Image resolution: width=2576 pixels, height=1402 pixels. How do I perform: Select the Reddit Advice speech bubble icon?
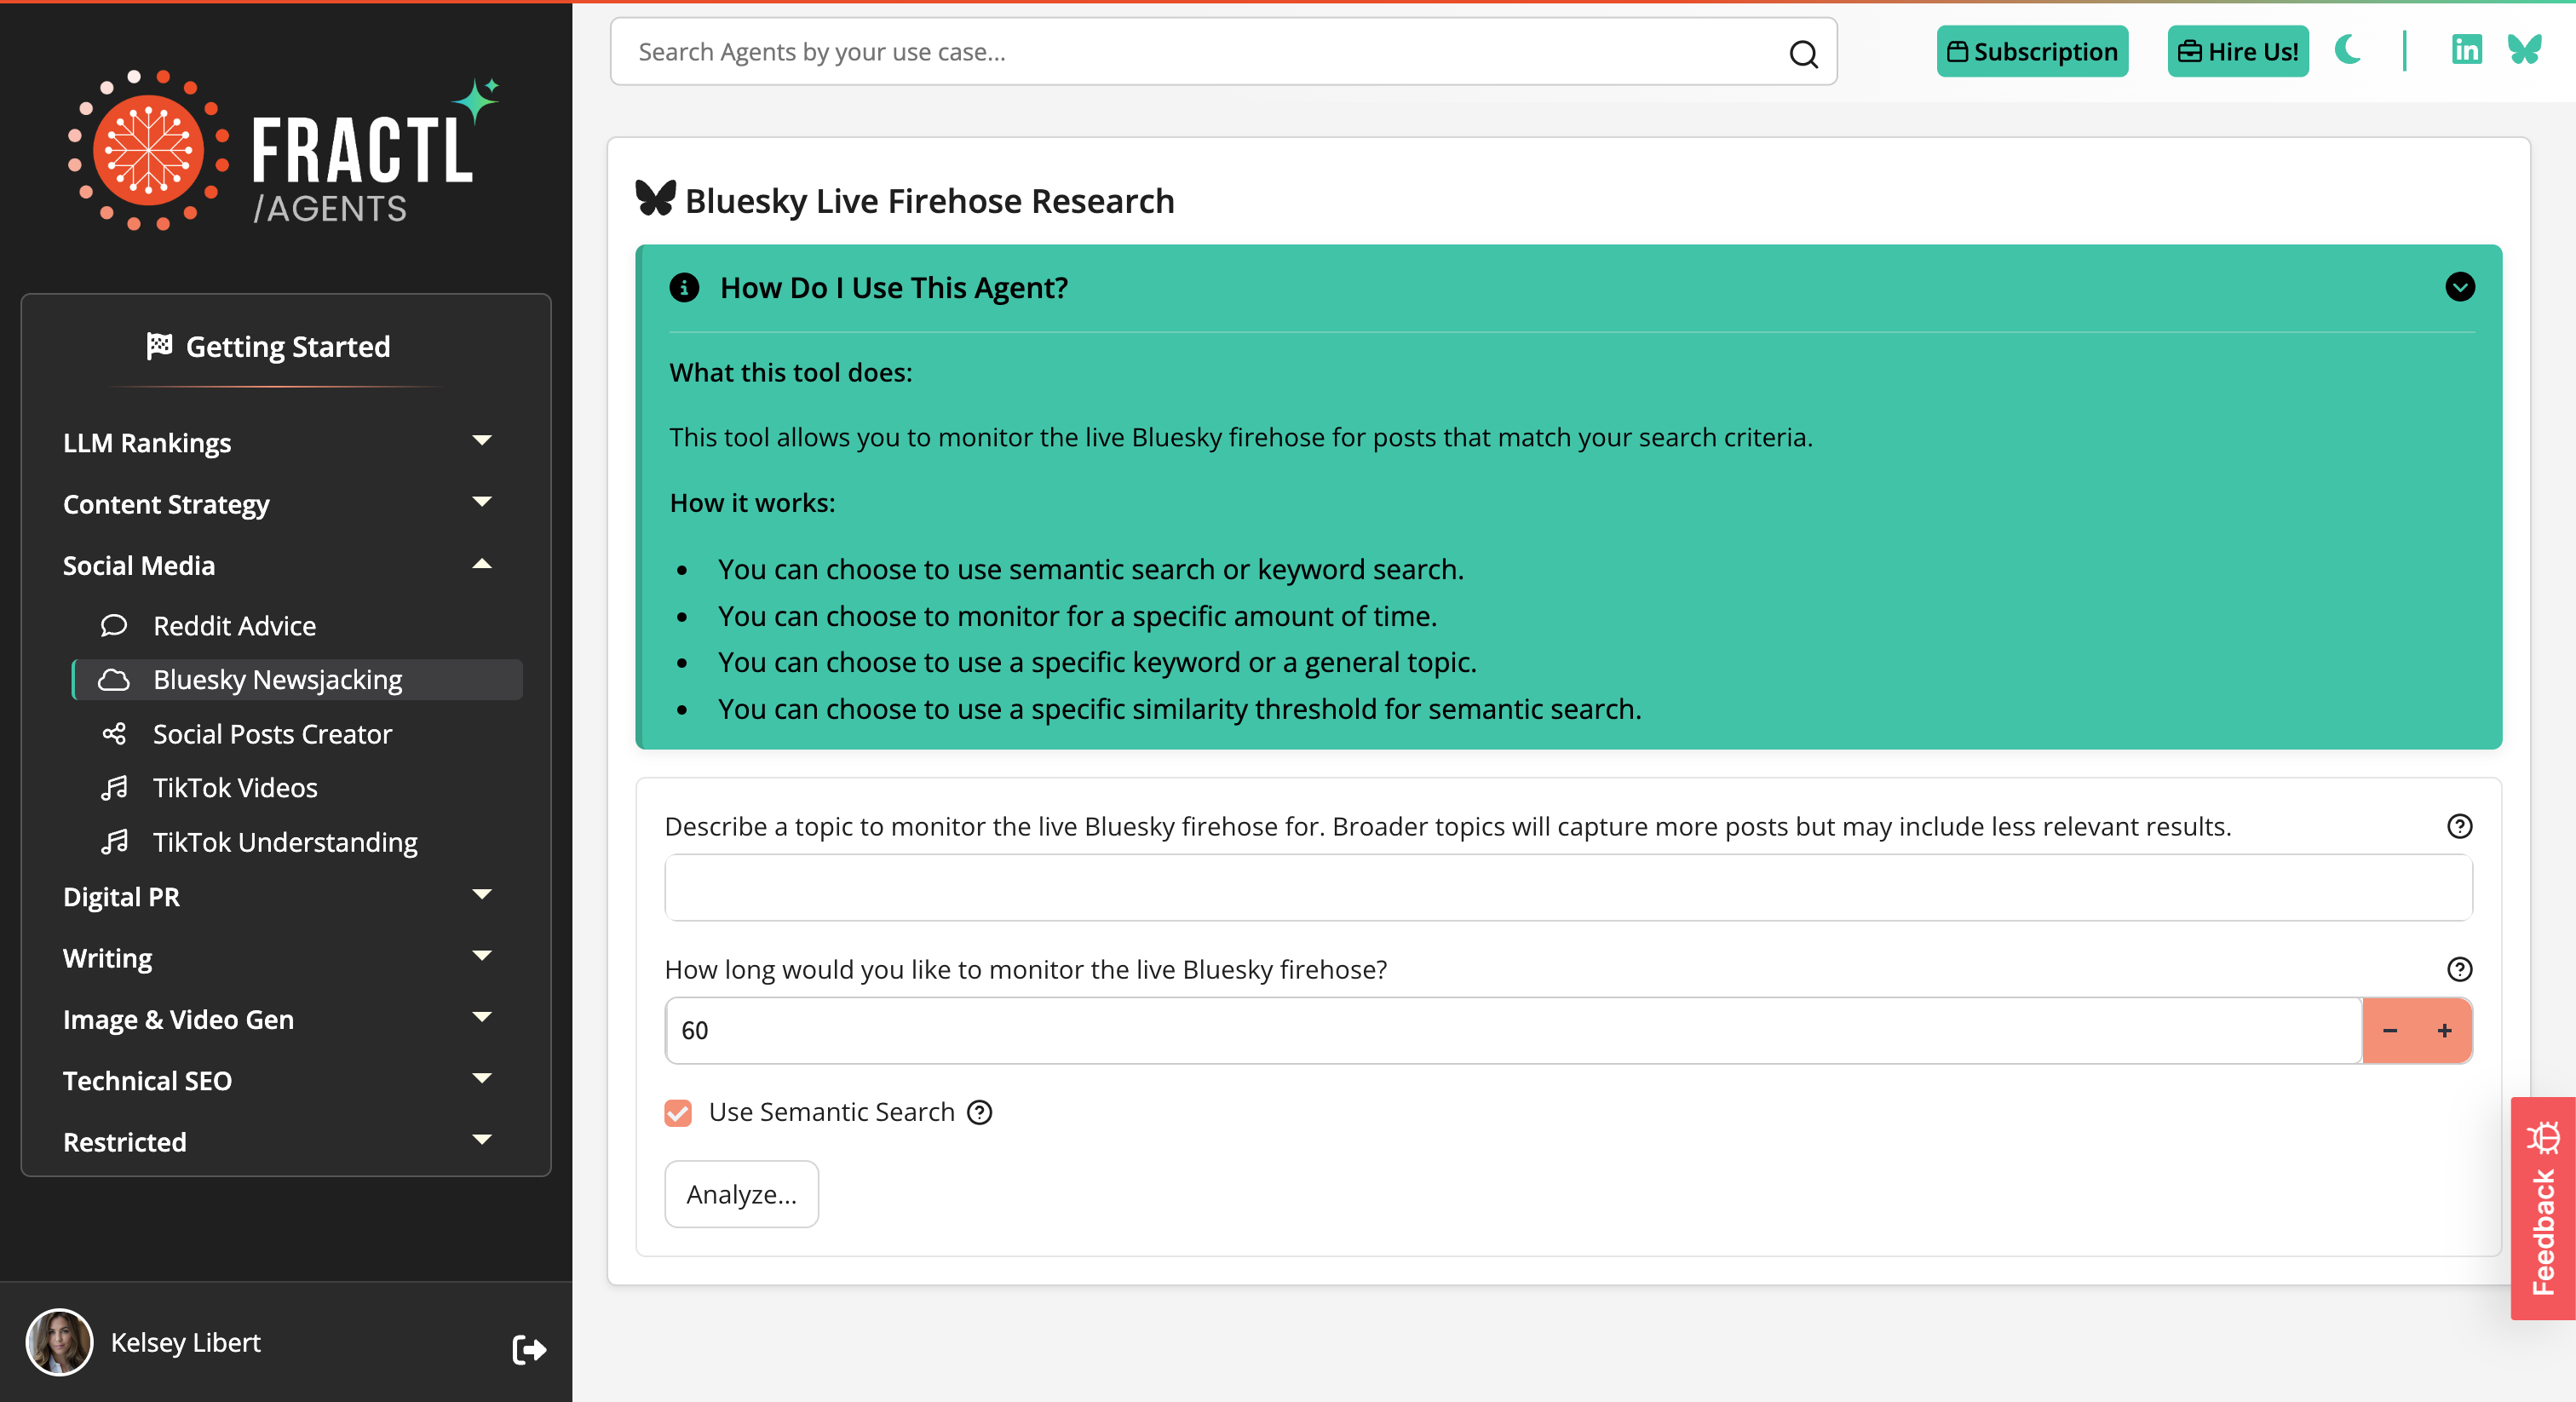click(x=114, y=625)
